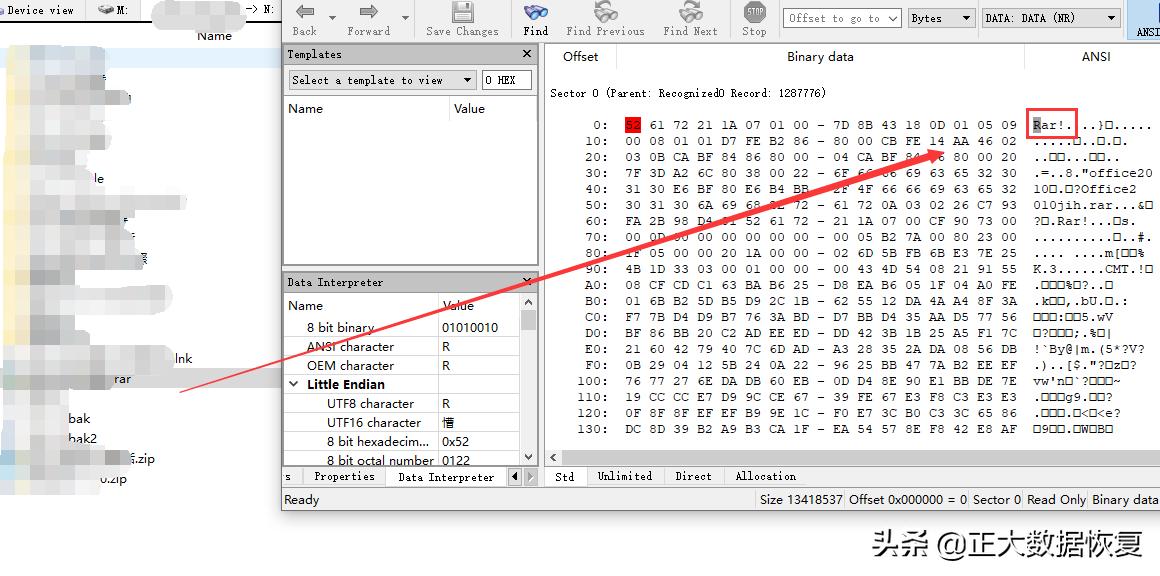Select the ANSI character row
The height and width of the screenshot is (576, 1160).
402,347
